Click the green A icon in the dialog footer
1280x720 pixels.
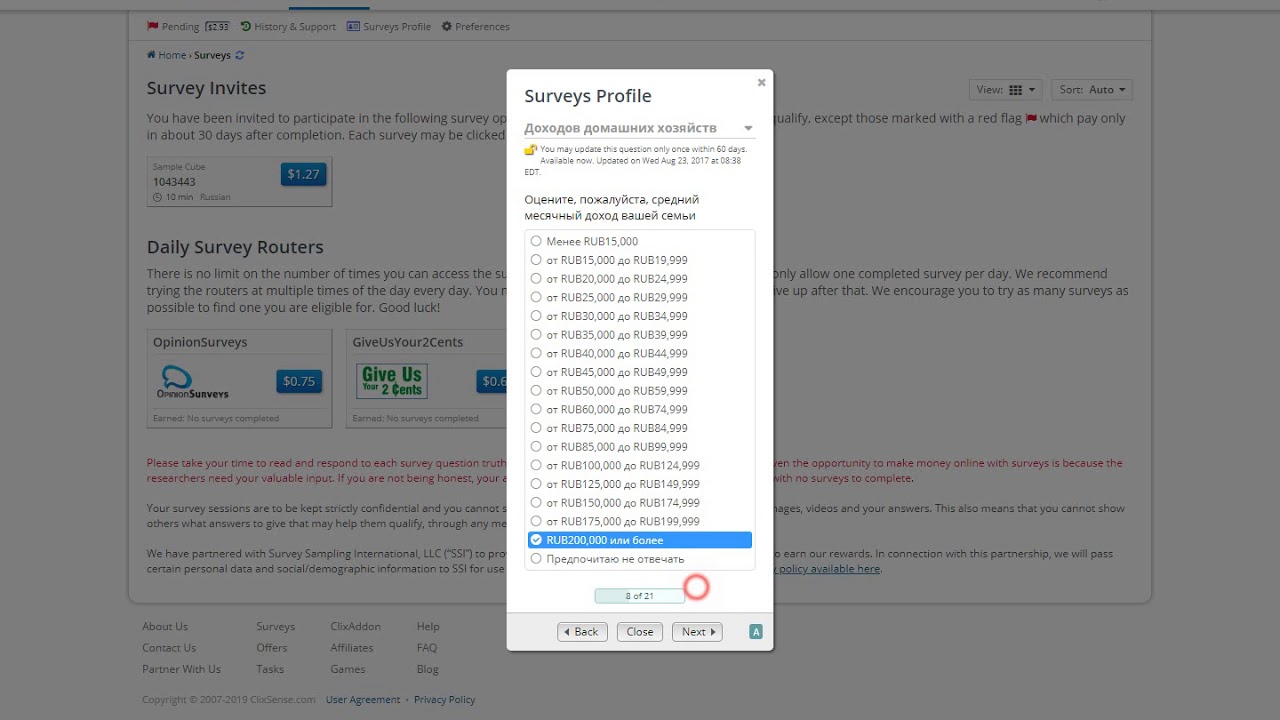tap(756, 631)
